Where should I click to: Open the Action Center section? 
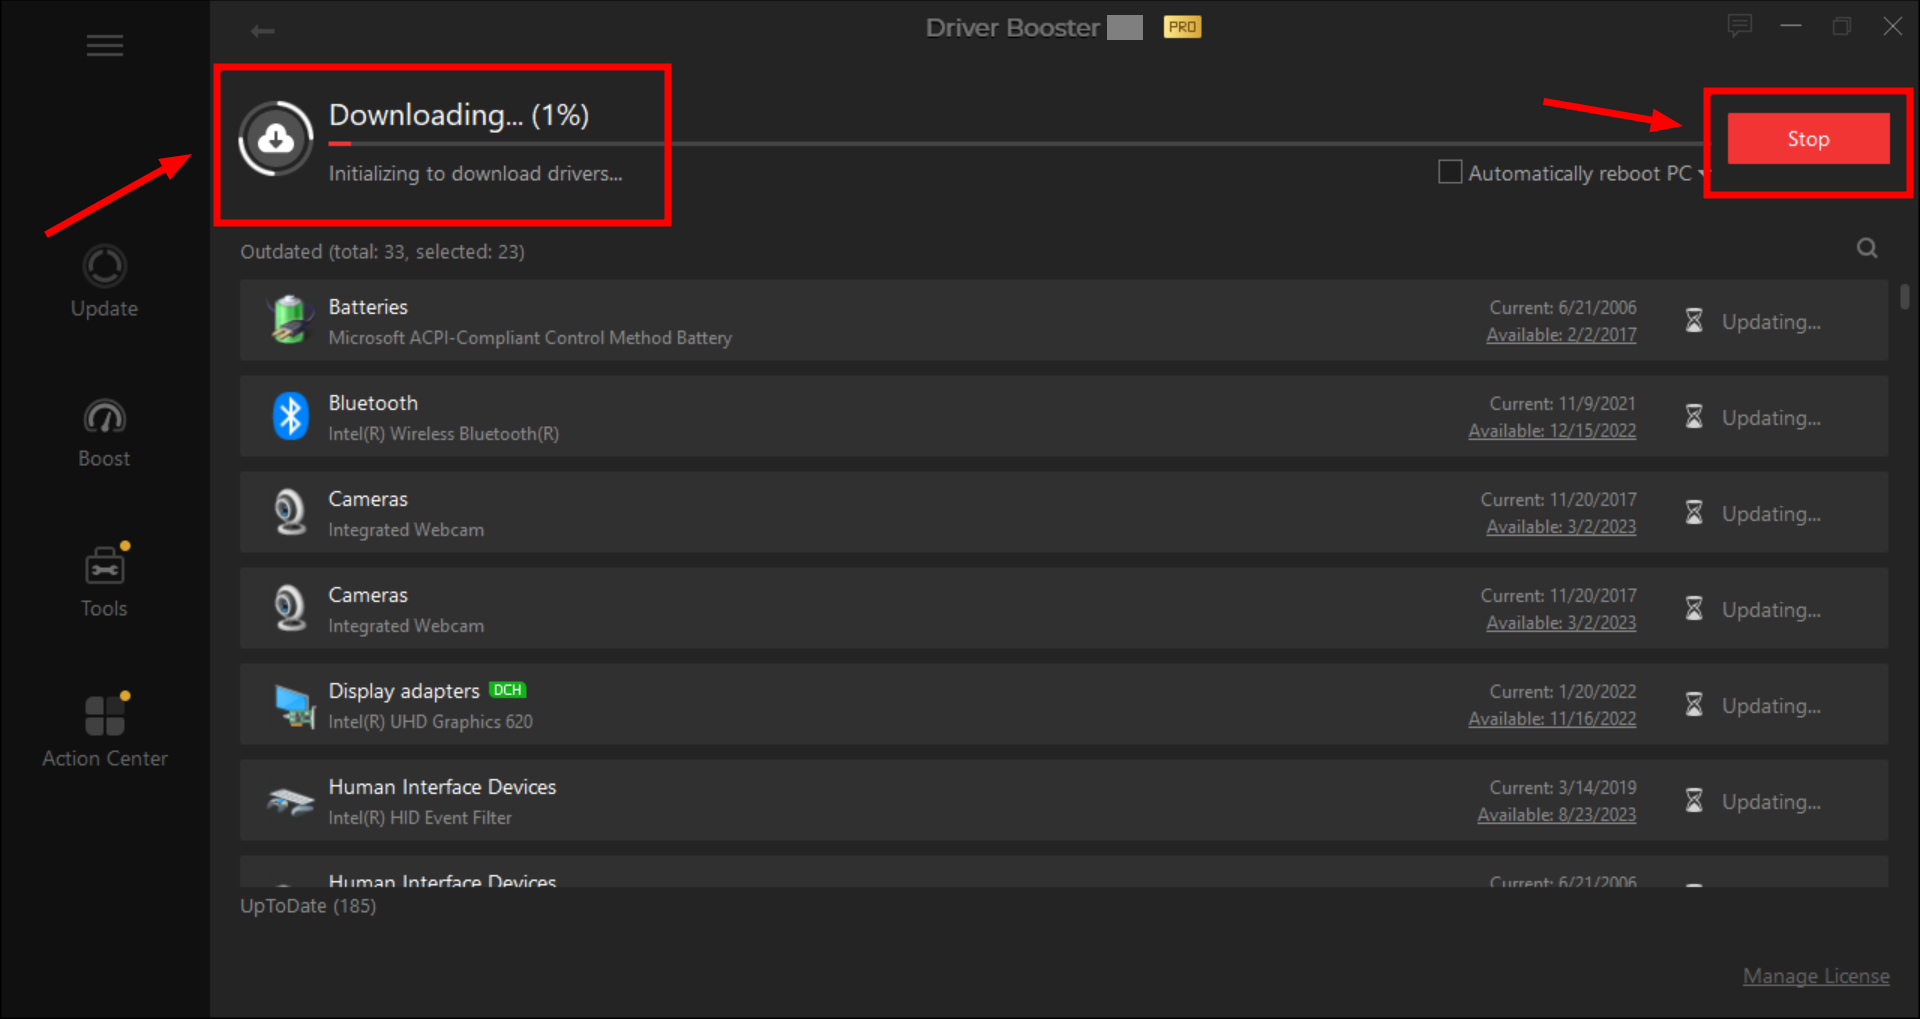click(104, 731)
